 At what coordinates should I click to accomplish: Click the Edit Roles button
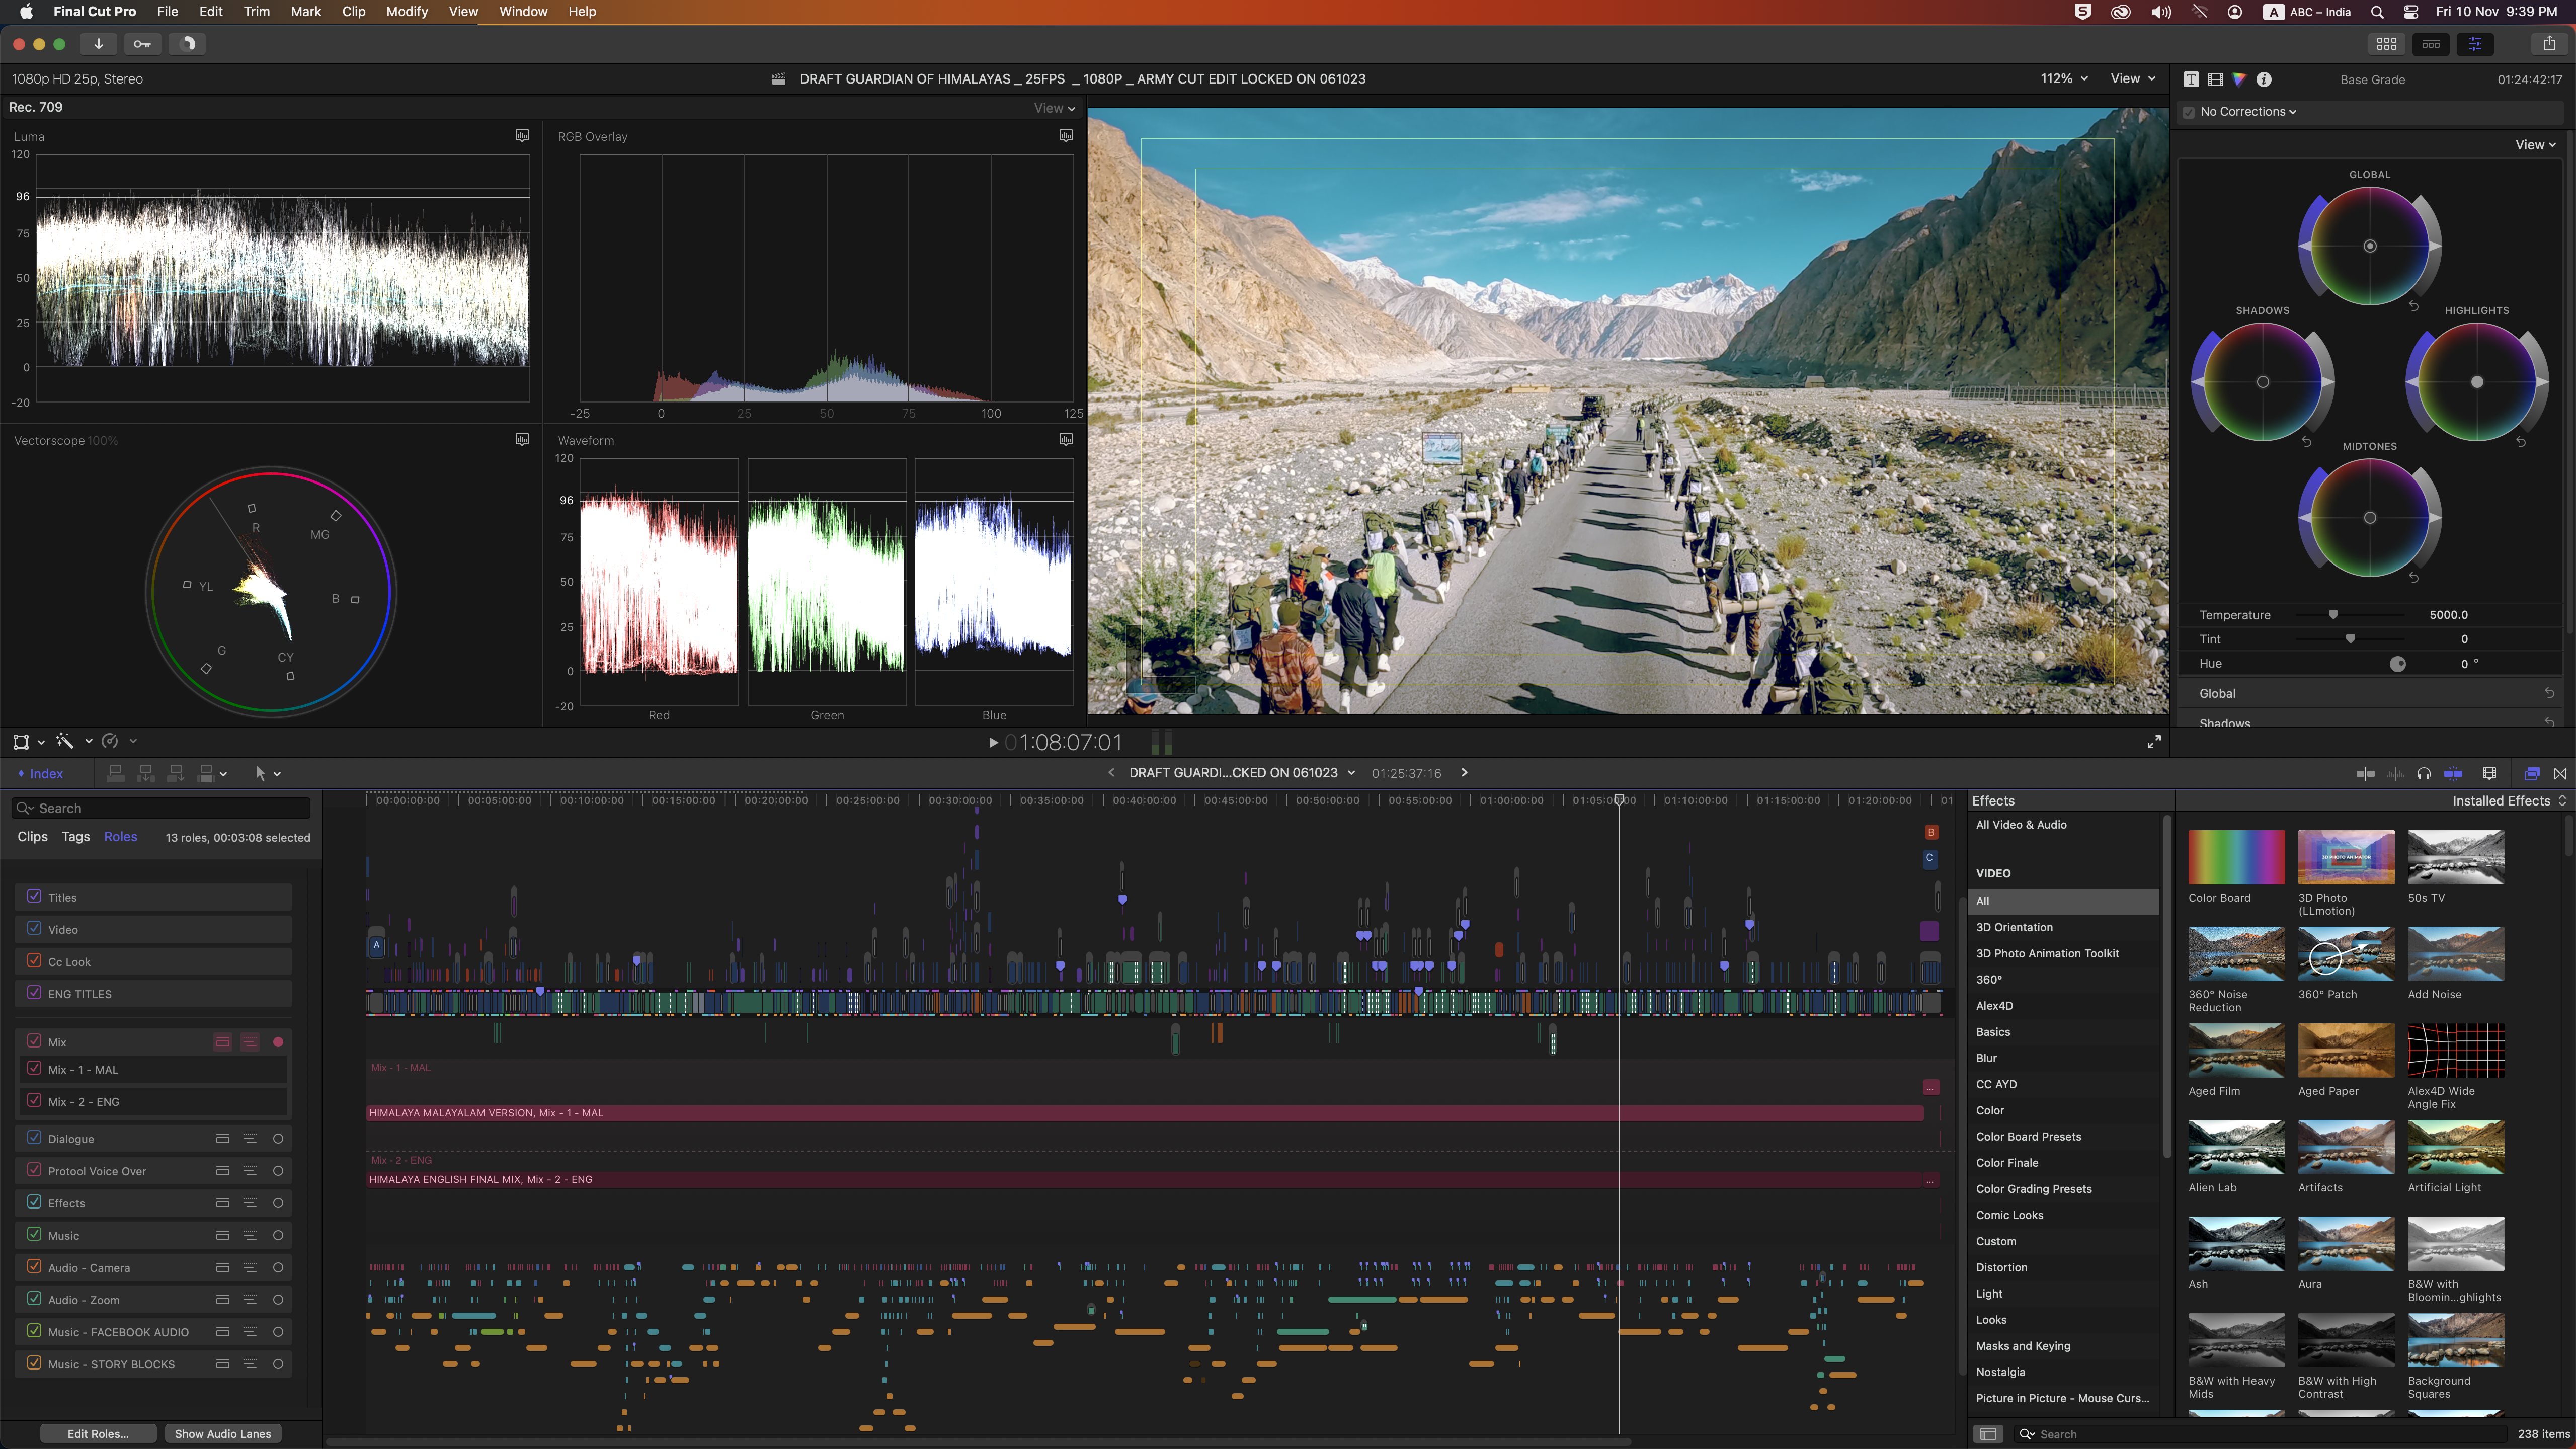(98, 1433)
